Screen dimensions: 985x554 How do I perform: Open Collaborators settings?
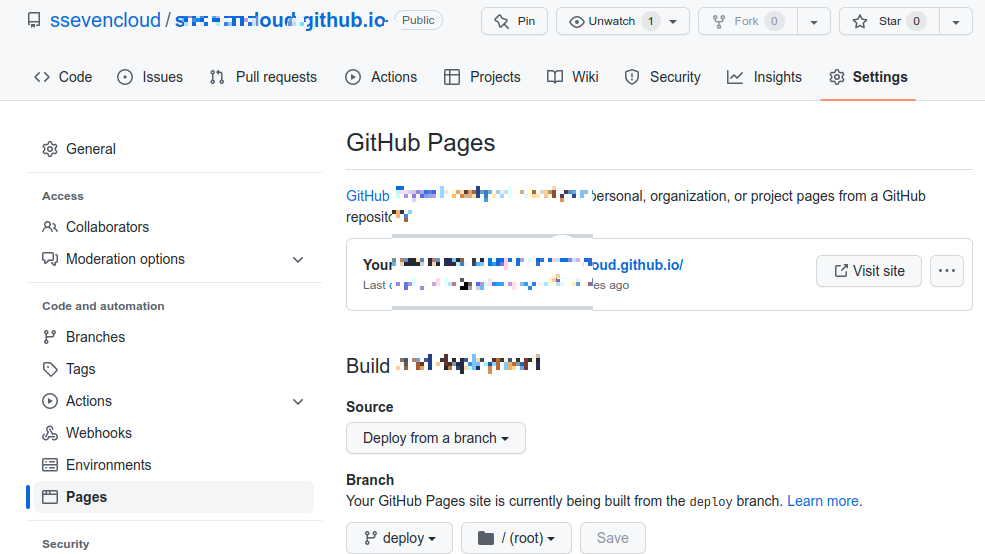click(x=174, y=227)
